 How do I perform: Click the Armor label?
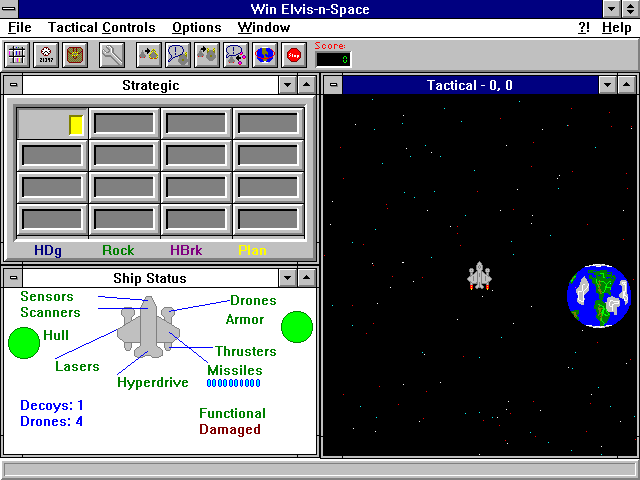point(245,319)
